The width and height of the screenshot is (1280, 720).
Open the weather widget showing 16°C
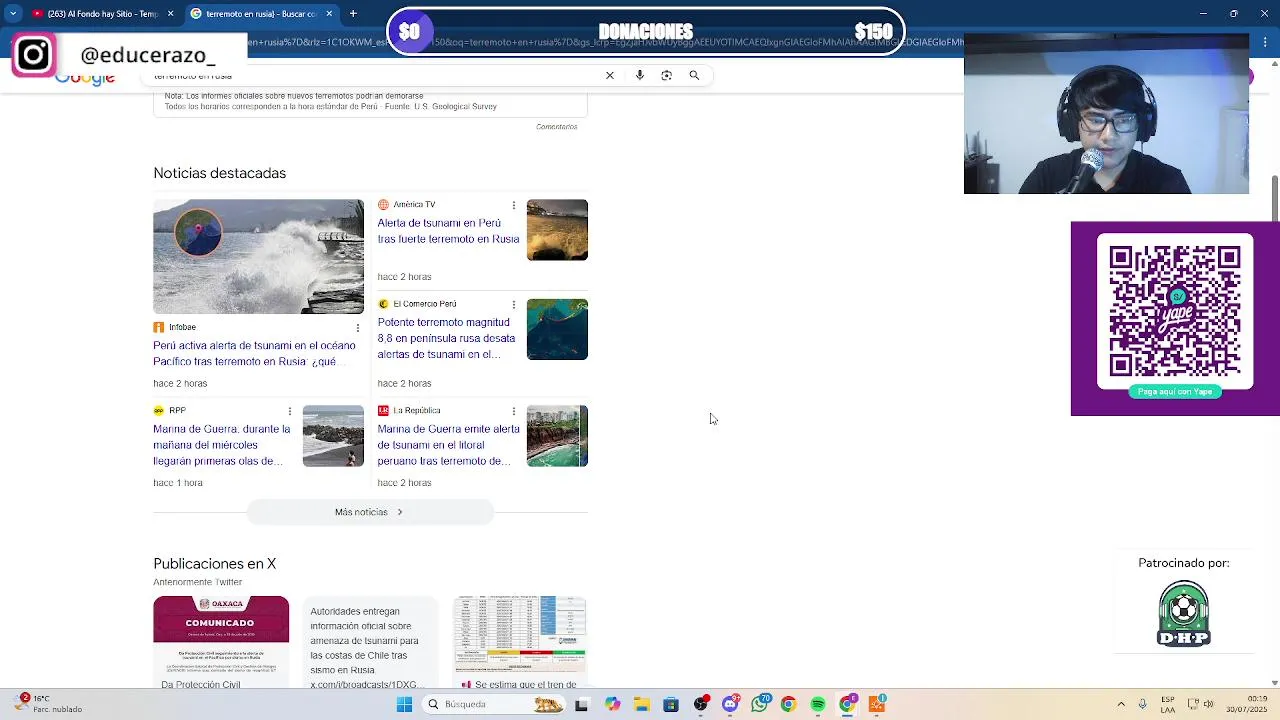[x=48, y=704]
